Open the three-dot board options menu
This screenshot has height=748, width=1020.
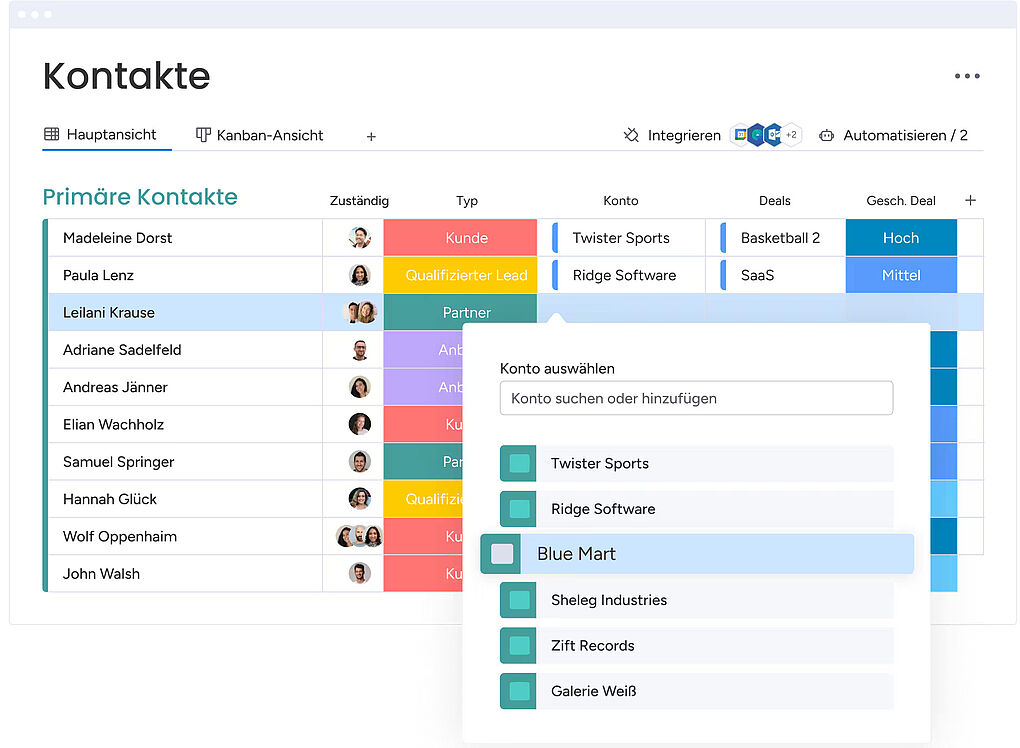[x=966, y=76]
